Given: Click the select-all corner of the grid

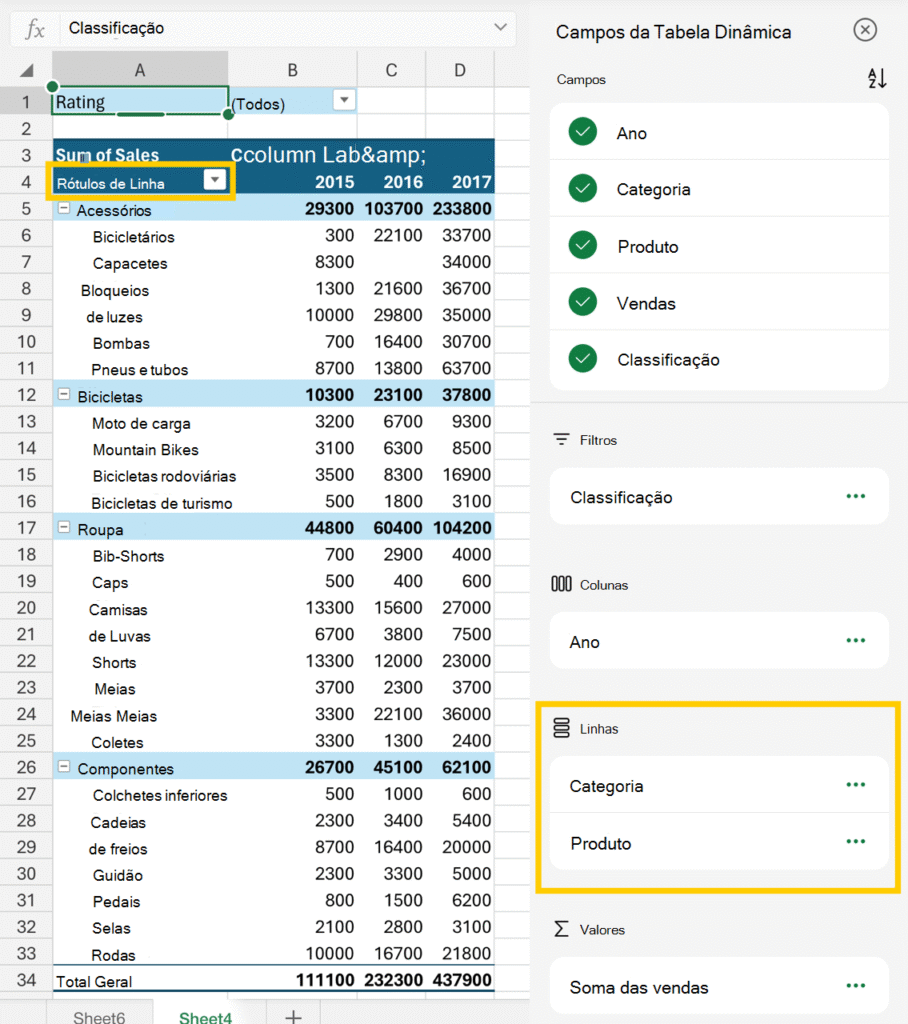Looking at the screenshot, I should 26,70.
